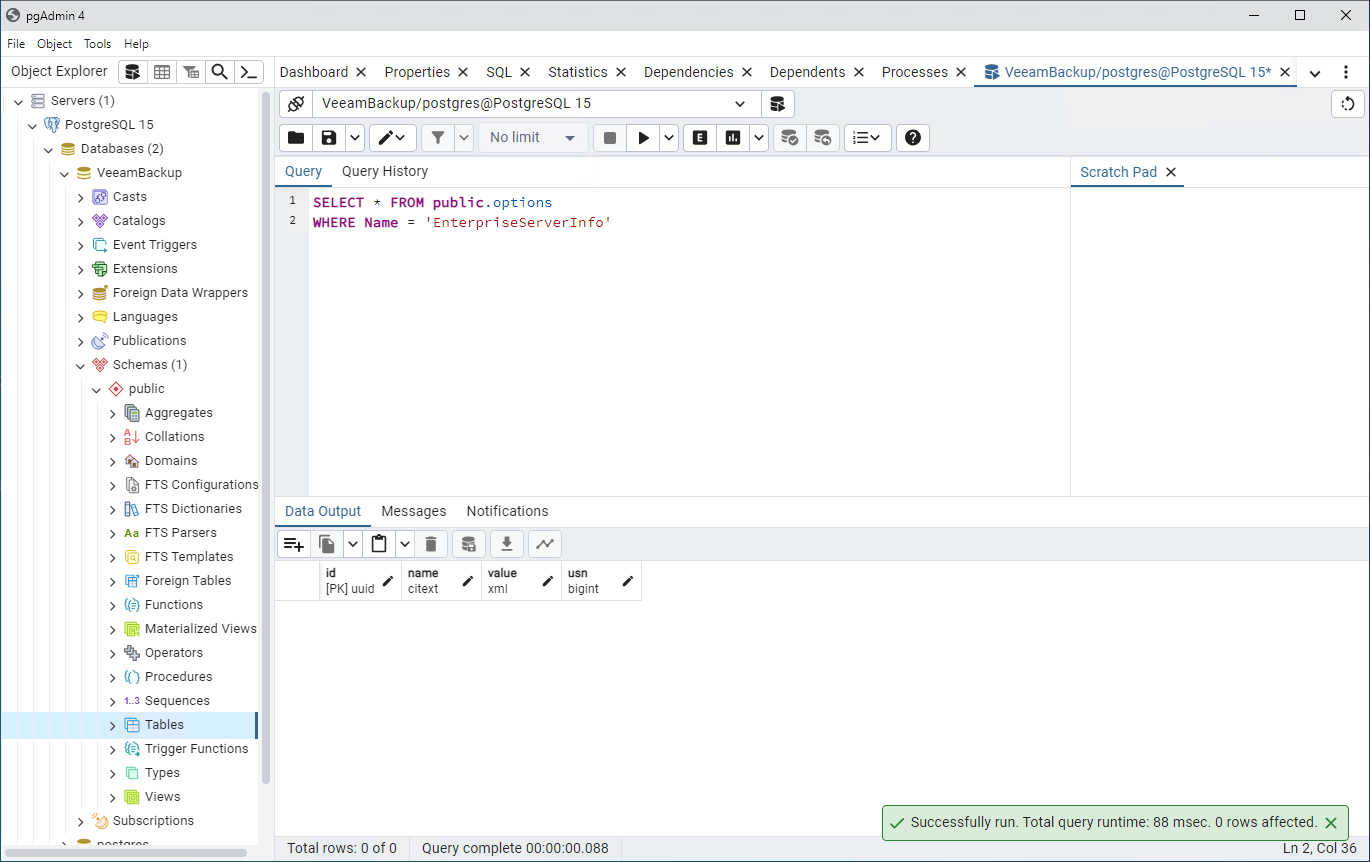Launch the PSQL Tool terminal icon

(x=249, y=72)
